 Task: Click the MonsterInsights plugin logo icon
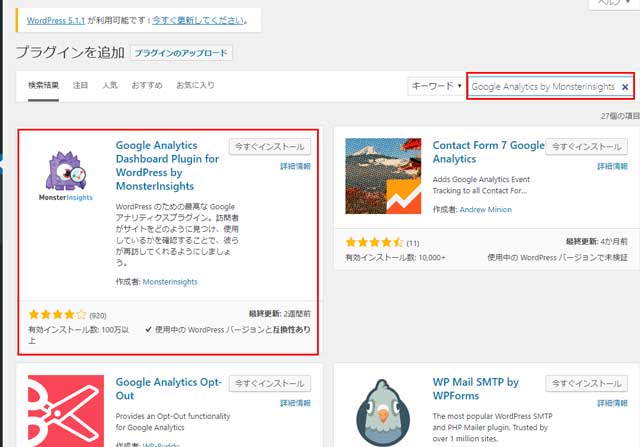(66, 176)
